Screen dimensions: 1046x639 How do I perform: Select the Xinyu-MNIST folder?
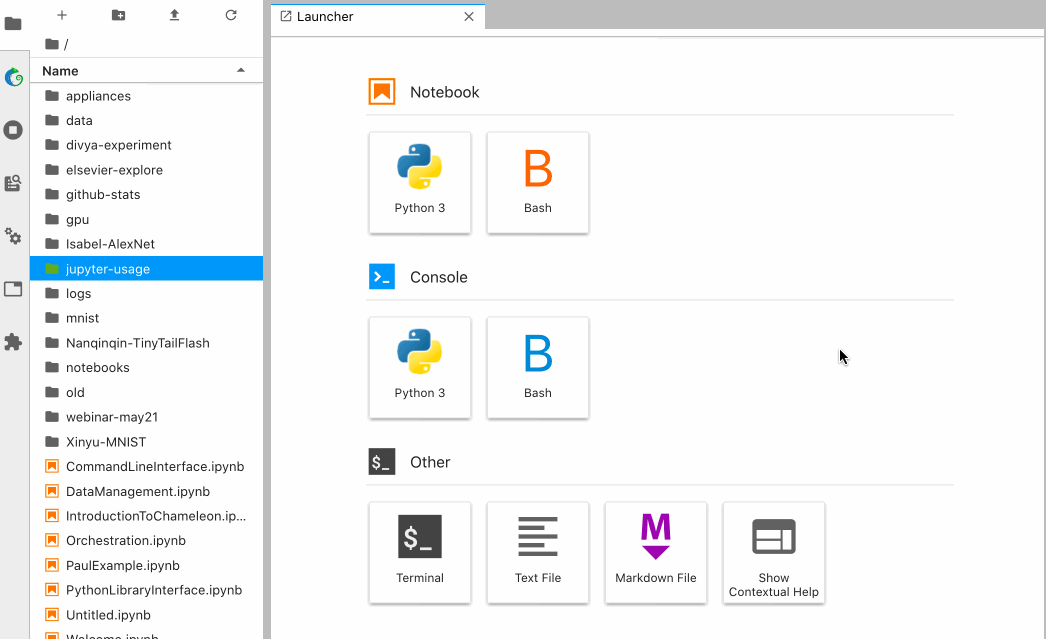click(x=146, y=442)
